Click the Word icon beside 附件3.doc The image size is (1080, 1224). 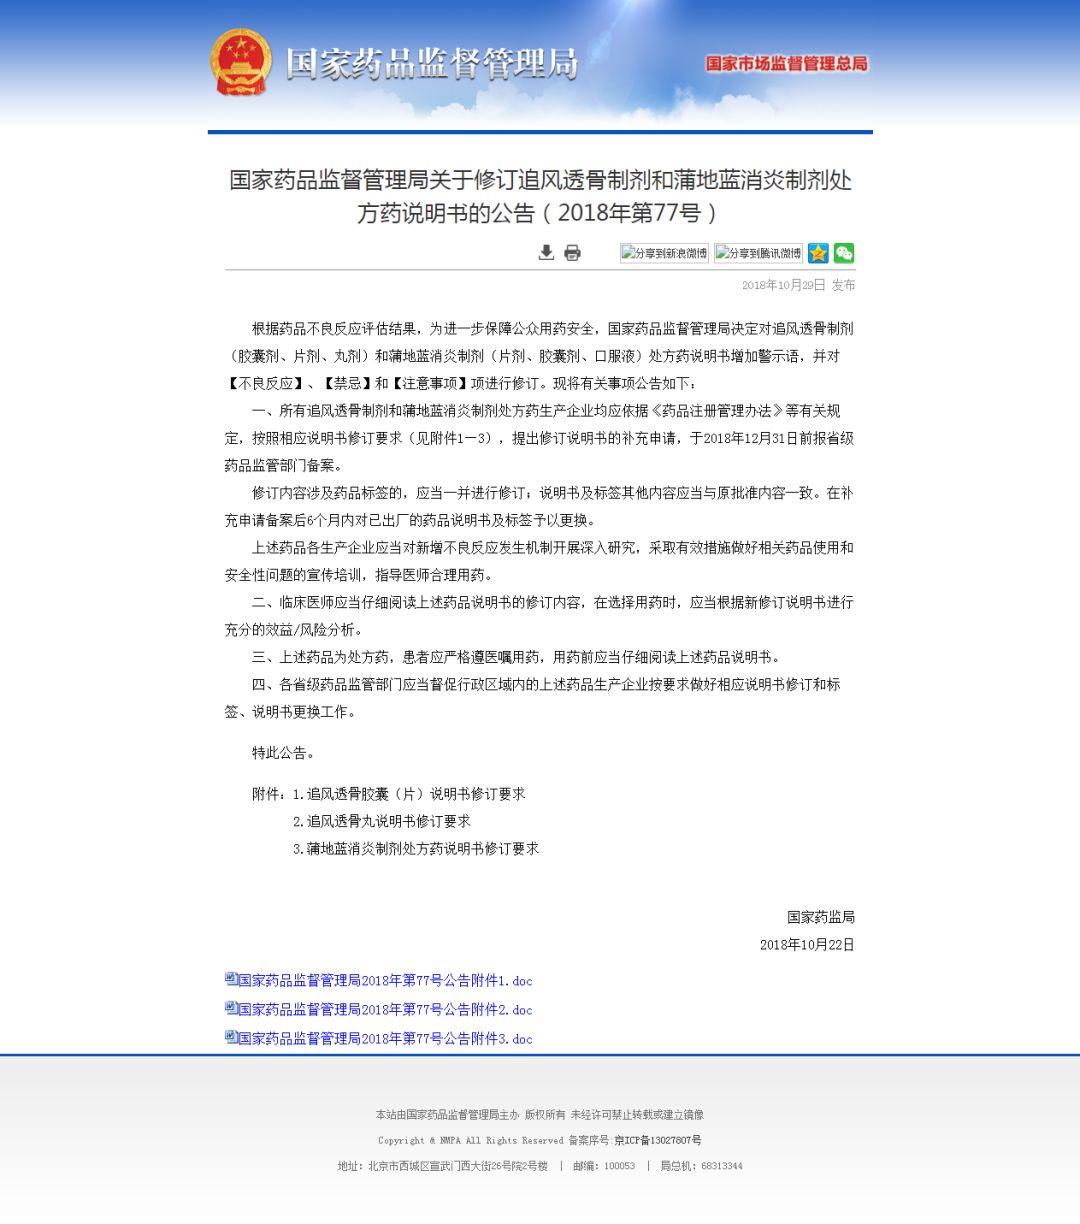point(226,1038)
